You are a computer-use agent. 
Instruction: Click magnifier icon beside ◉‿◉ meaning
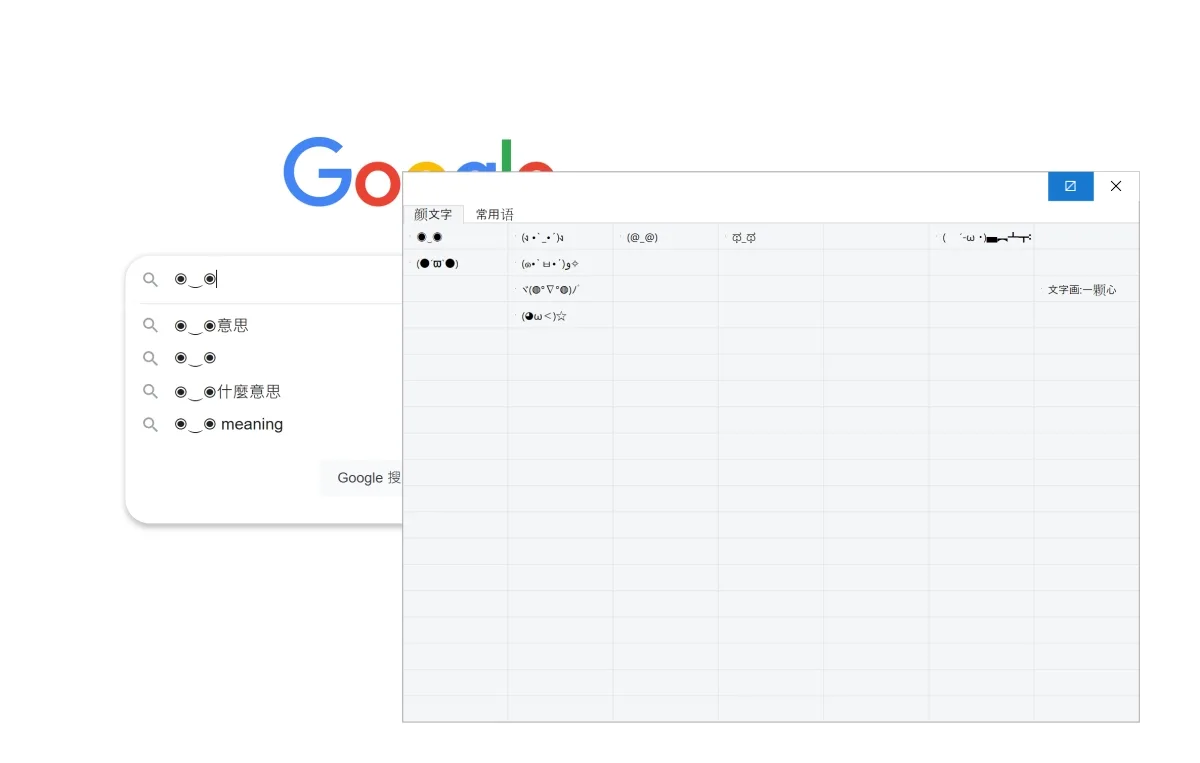[x=150, y=424]
